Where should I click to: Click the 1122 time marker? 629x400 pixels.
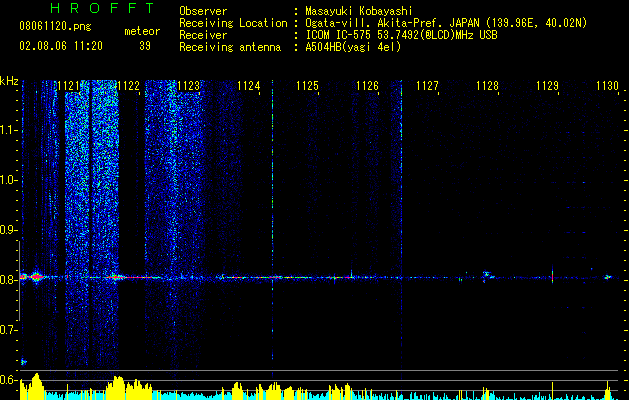tap(128, 86)
